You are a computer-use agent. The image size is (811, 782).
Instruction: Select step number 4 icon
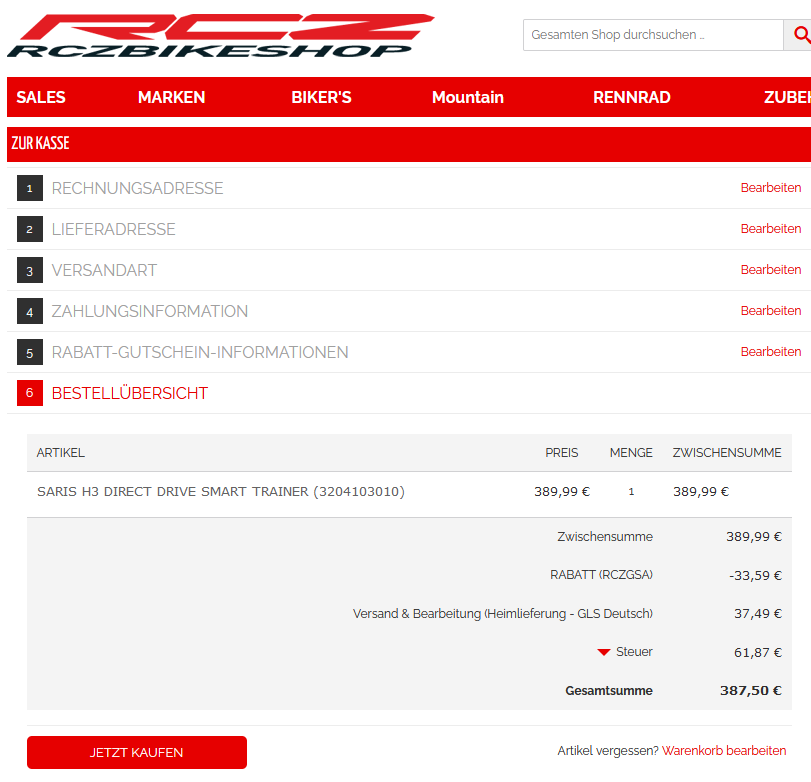30,311
